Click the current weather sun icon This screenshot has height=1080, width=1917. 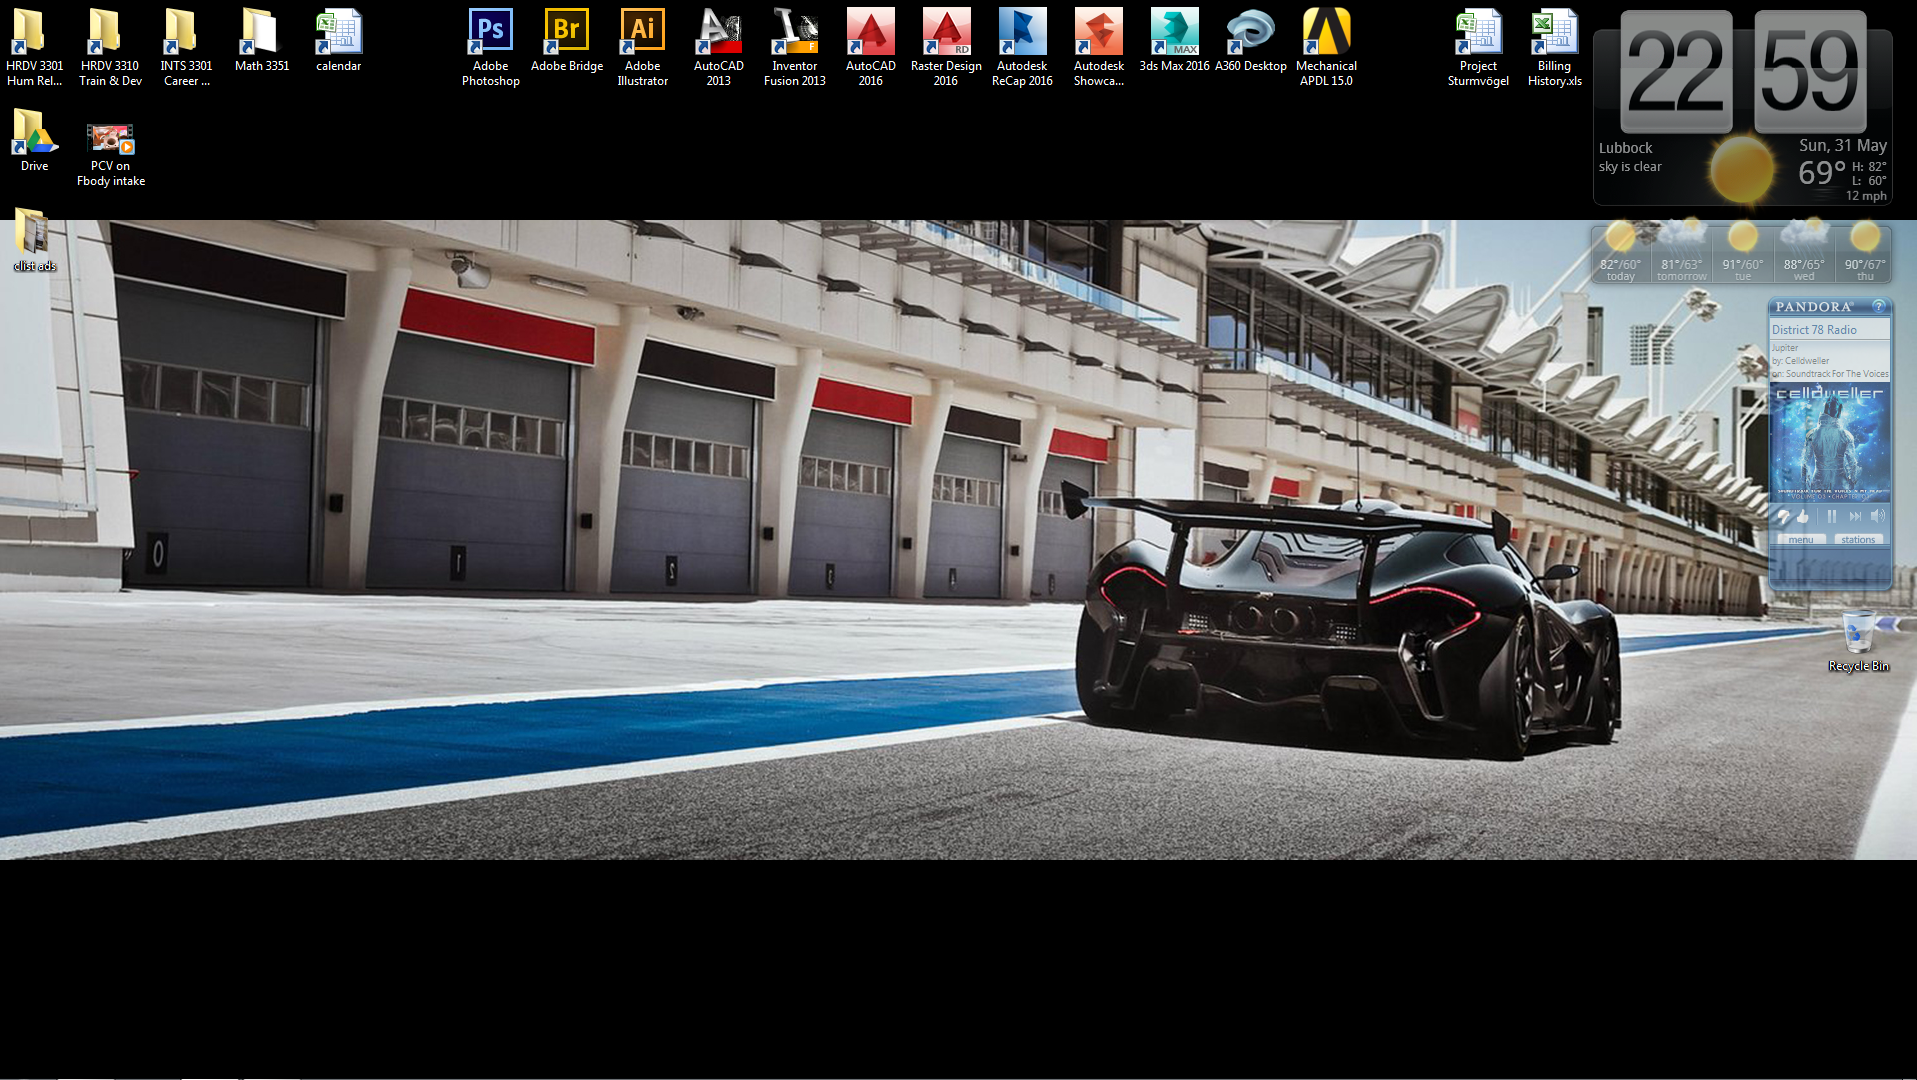click(1742, 168)
